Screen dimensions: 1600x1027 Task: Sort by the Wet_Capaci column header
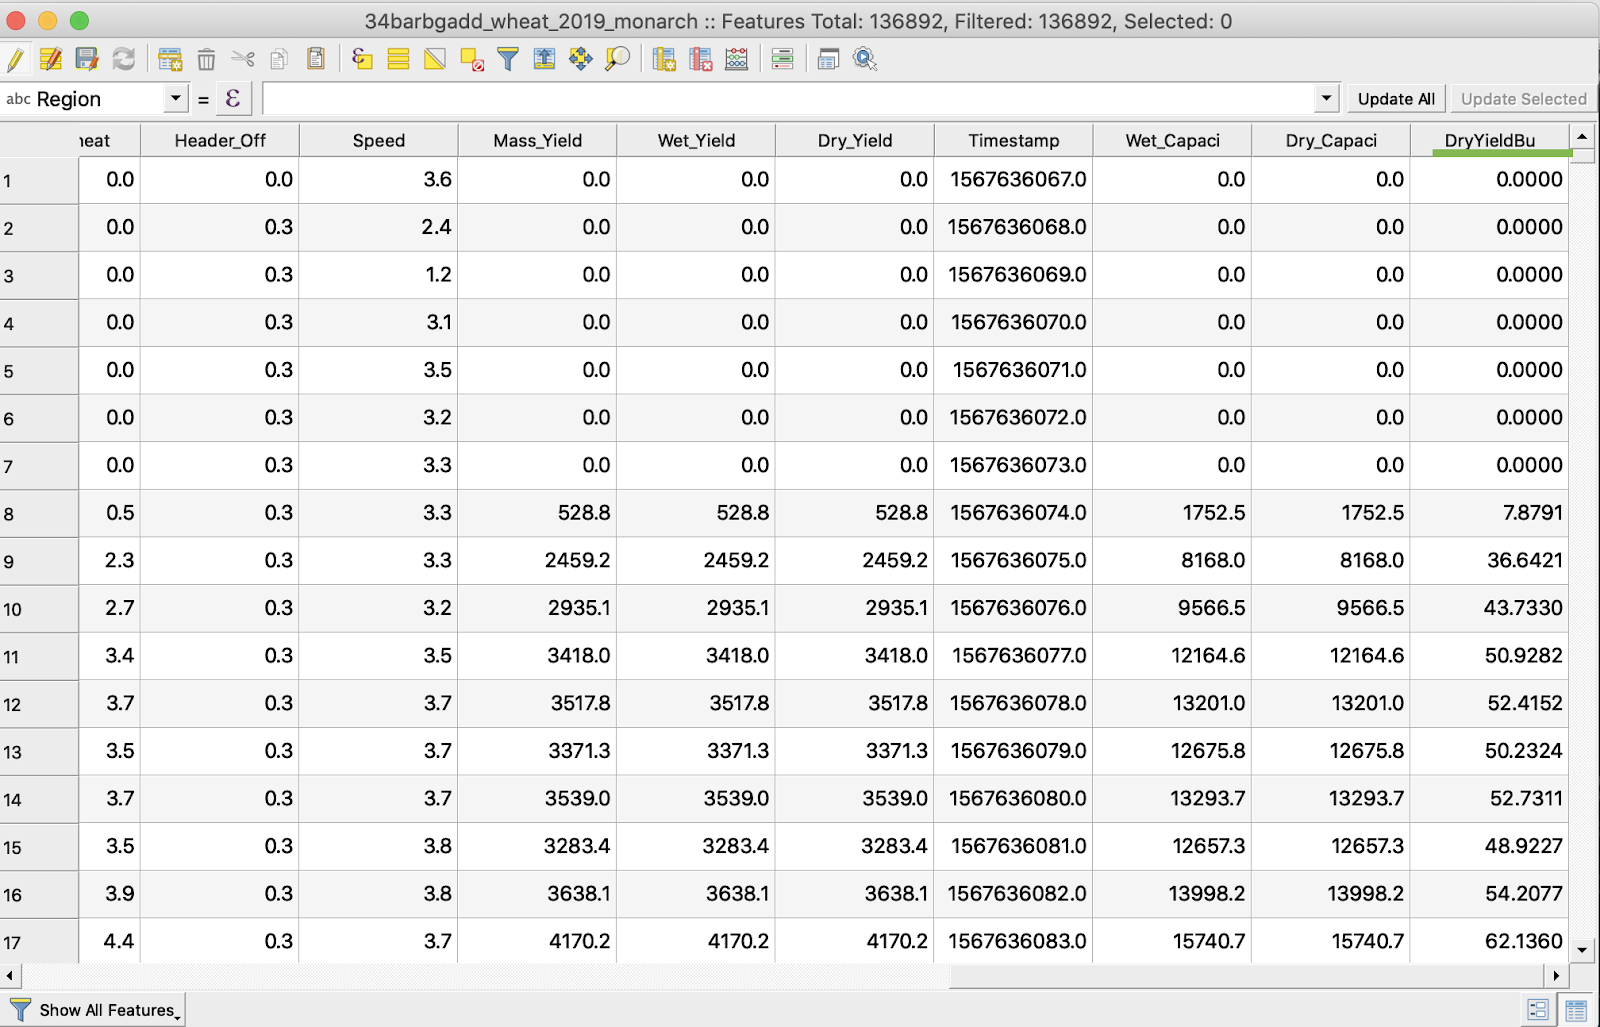point(1172,140)
